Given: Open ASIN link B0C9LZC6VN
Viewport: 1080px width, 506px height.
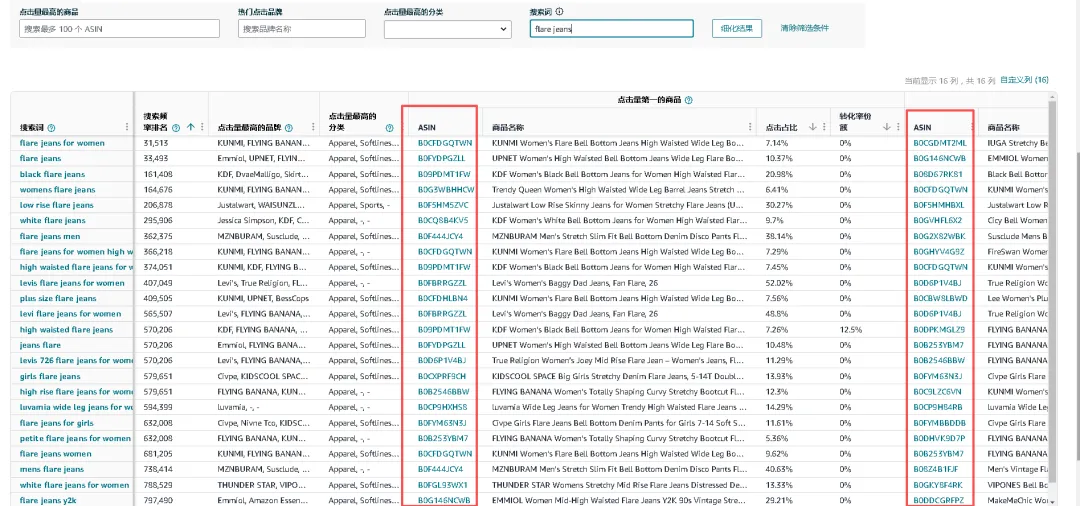Looking at the screenshot, I should click(x=938, y=392).
